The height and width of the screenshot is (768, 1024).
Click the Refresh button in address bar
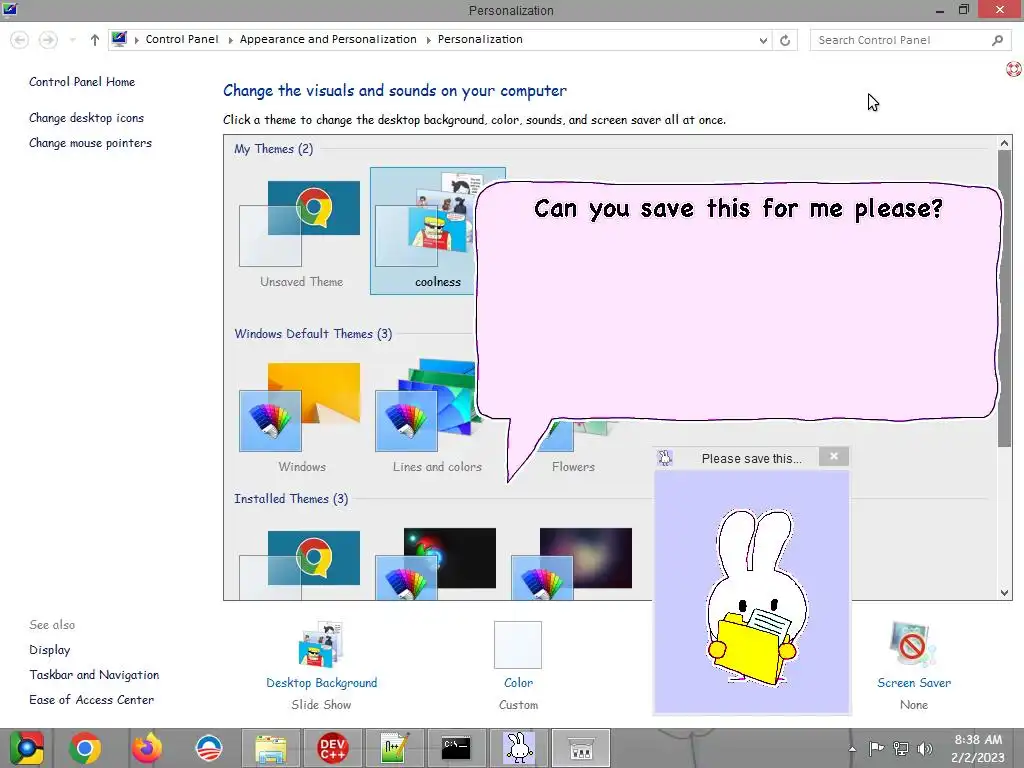click(x=785, y=40)
